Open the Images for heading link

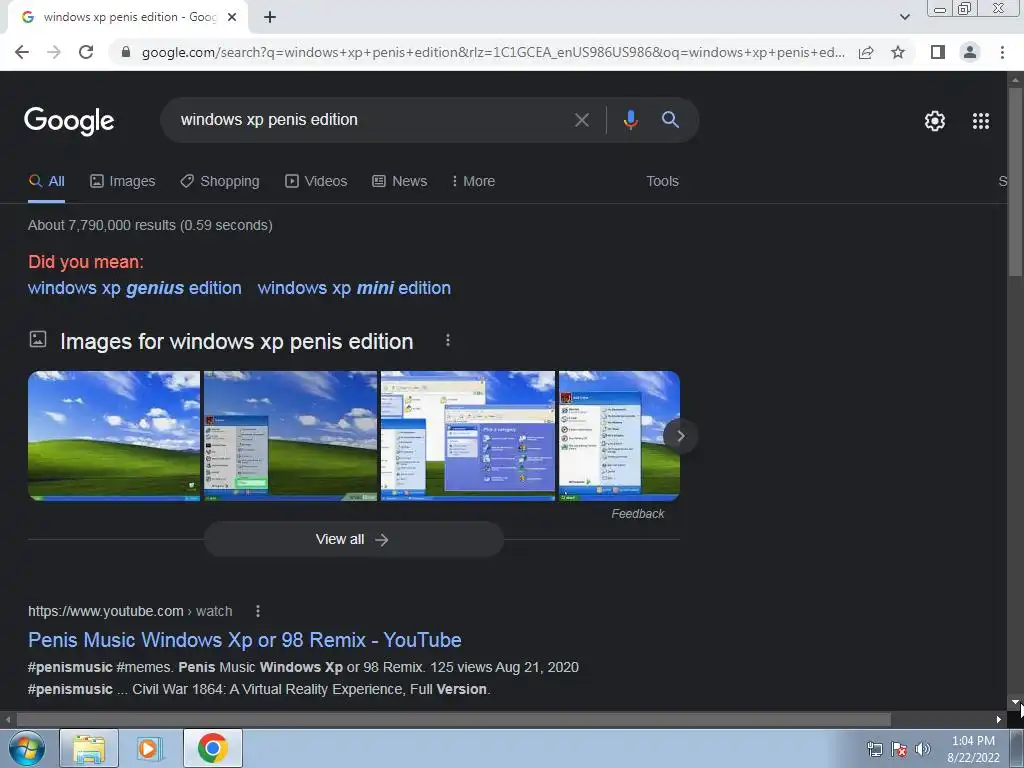[x=236, y=342]
